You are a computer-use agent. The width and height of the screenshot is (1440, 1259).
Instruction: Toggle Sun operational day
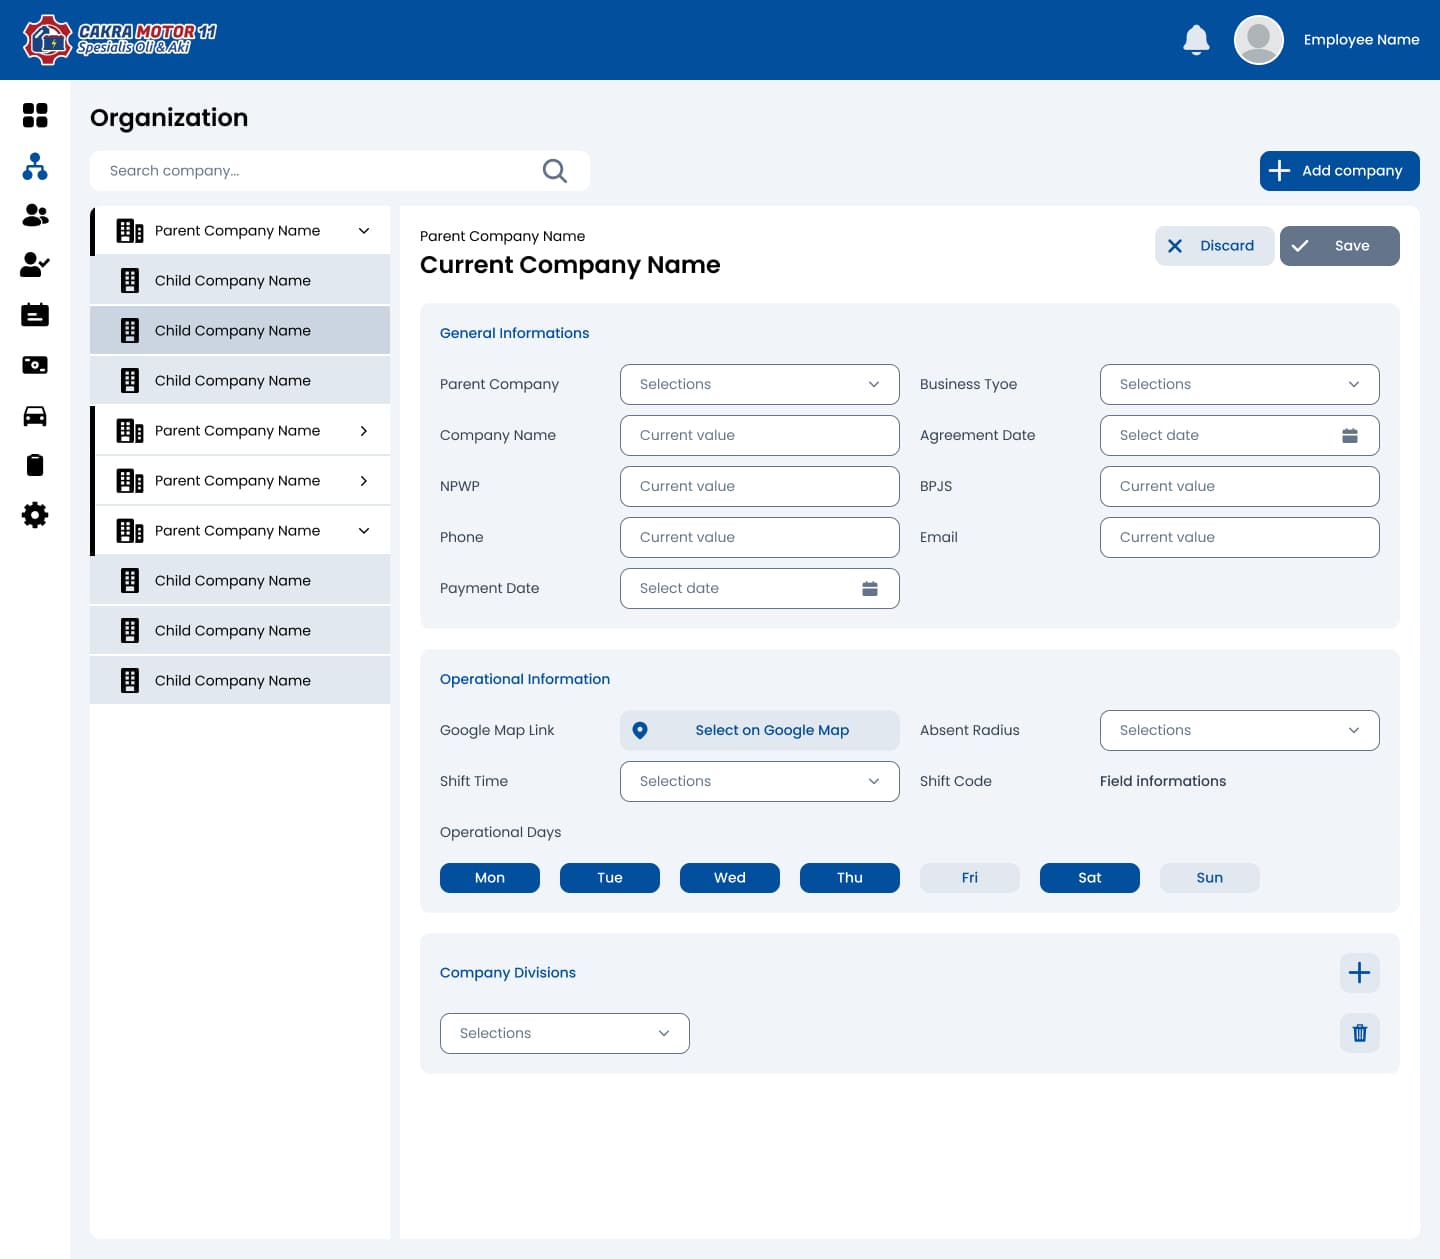click(1210, 878)
